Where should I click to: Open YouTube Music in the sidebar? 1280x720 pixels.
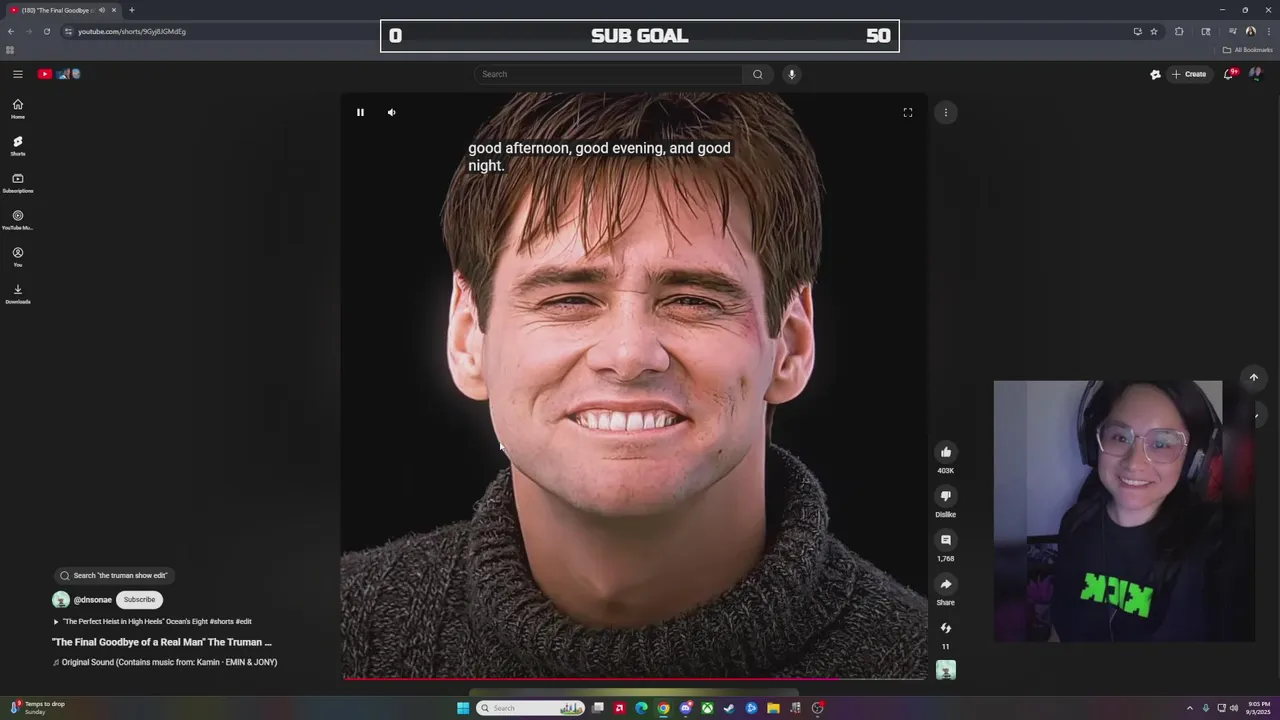pyautogui.click(x=18, y=220)
